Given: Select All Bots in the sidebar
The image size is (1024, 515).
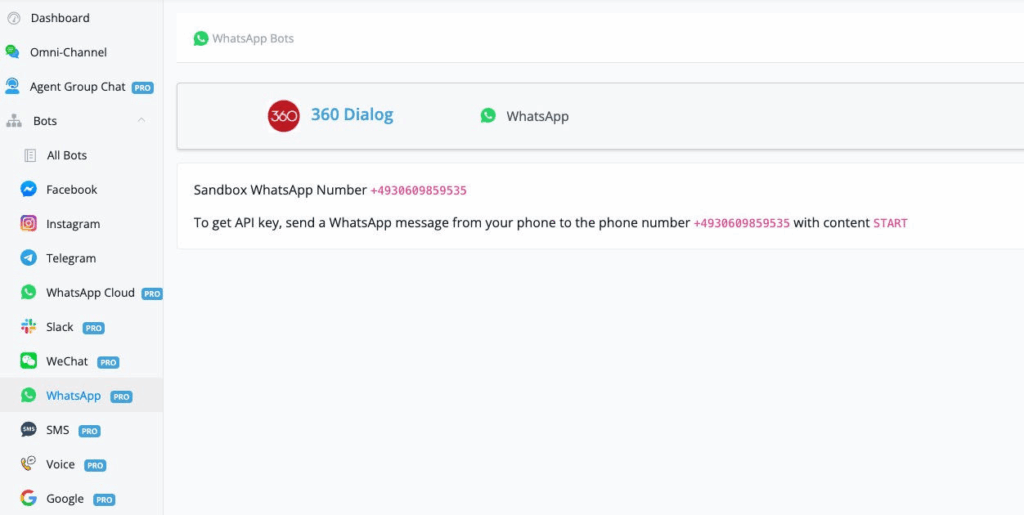Looking at the screenshot, I should point(66,155).
